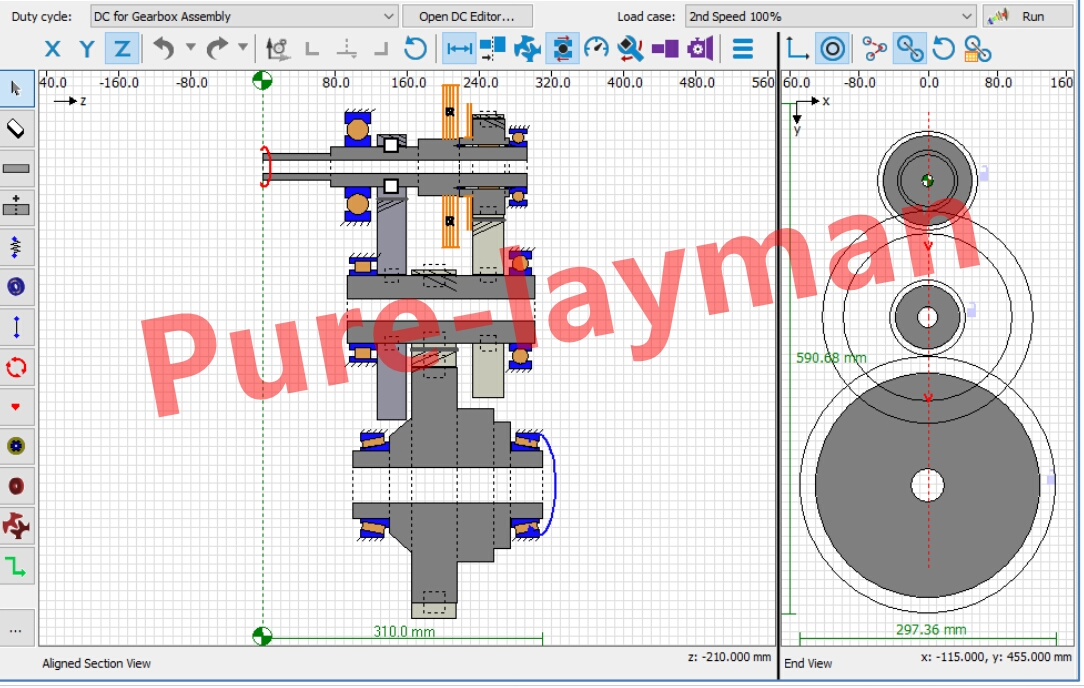The height and width of the screenshot is (688, 1084).
Task: Toggle the X axis view button
Action: (53, 48)
